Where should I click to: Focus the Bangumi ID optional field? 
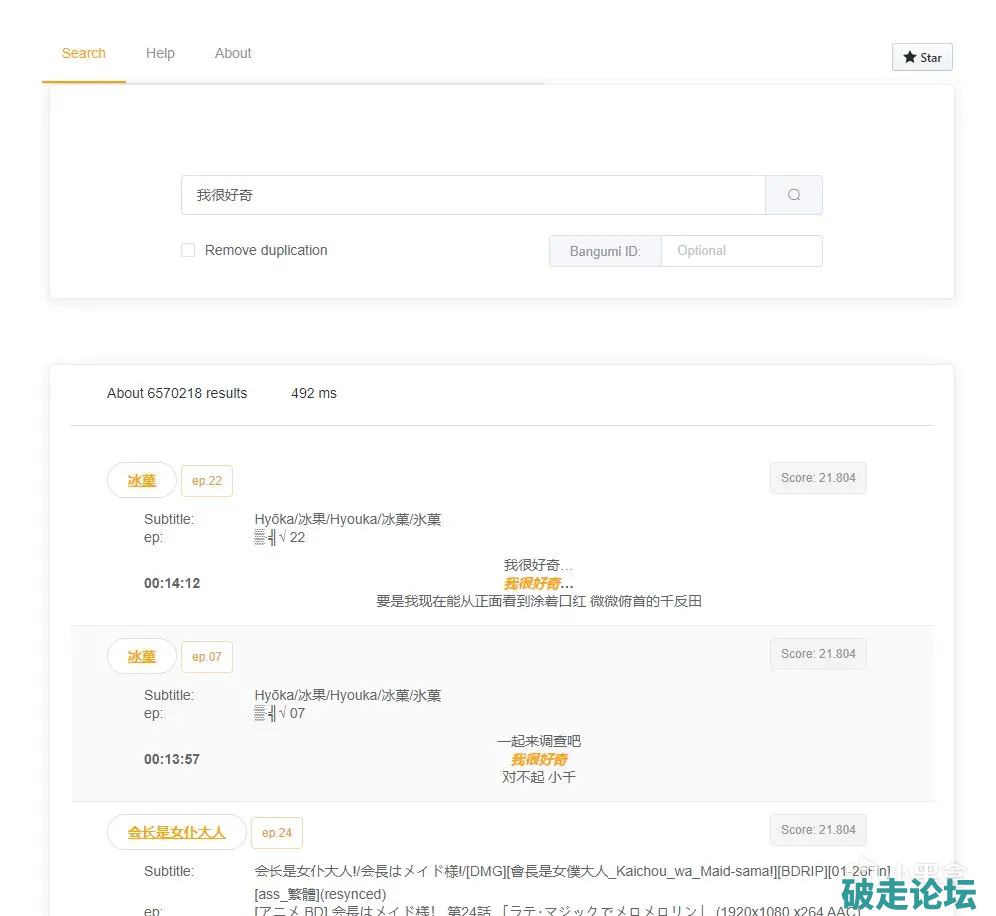[741, 251]
